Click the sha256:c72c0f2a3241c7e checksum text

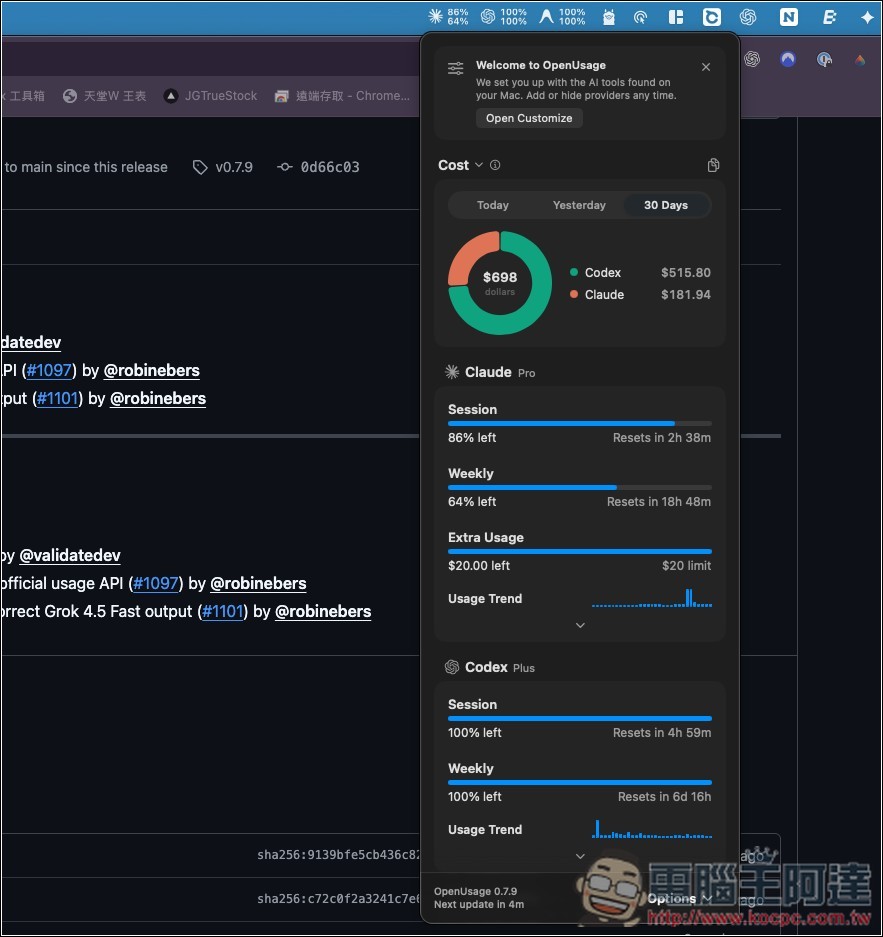[339, 899]
